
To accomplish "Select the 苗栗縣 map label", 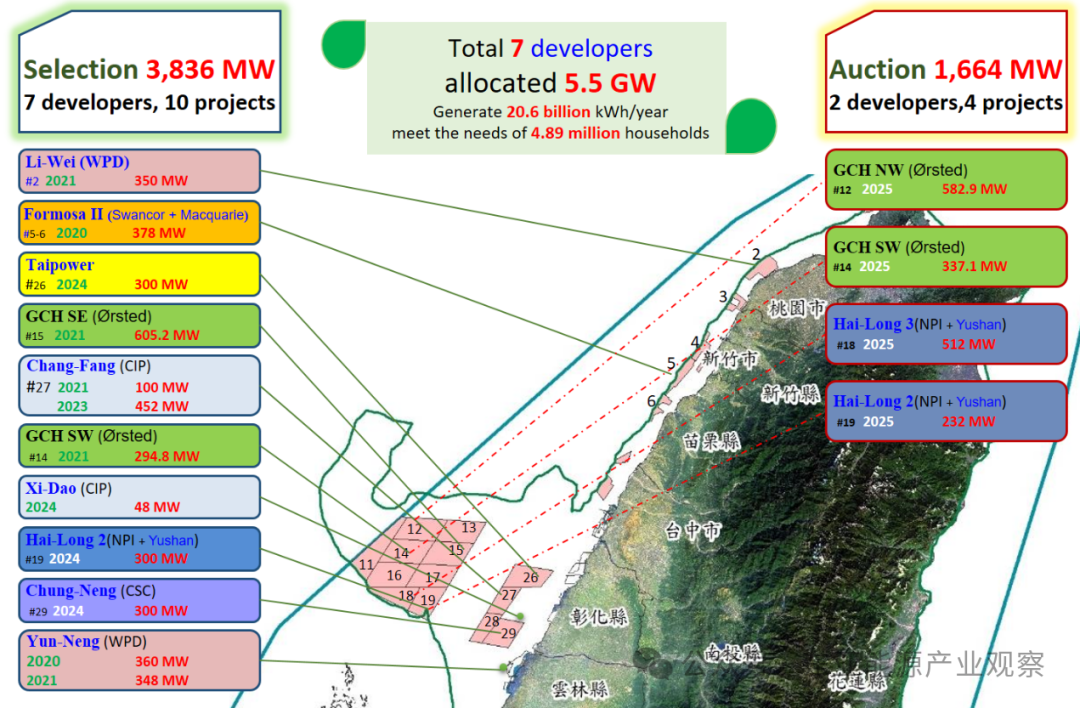I will point(712,441).
